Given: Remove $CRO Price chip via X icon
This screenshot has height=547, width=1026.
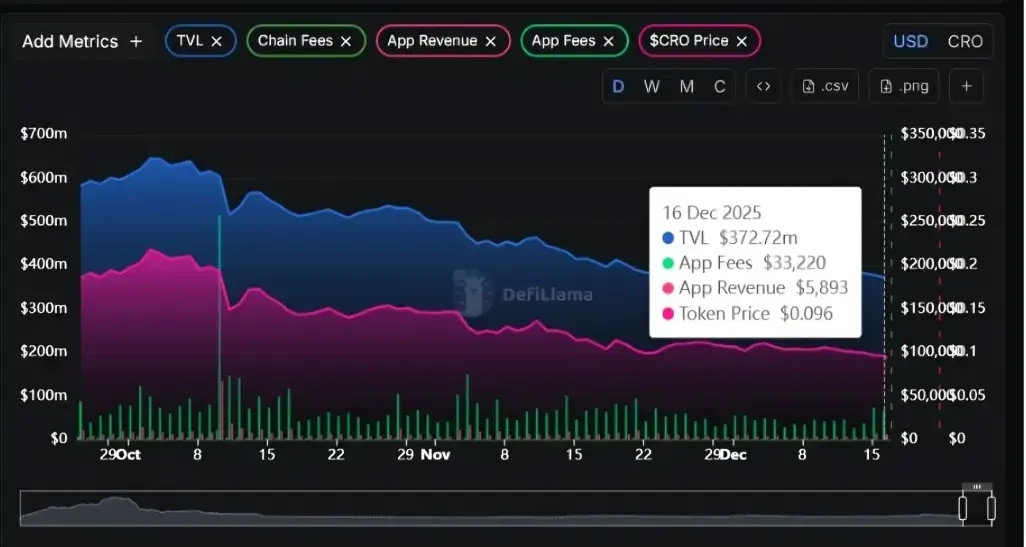Looking at the screenshot, I should click(741, 41).
